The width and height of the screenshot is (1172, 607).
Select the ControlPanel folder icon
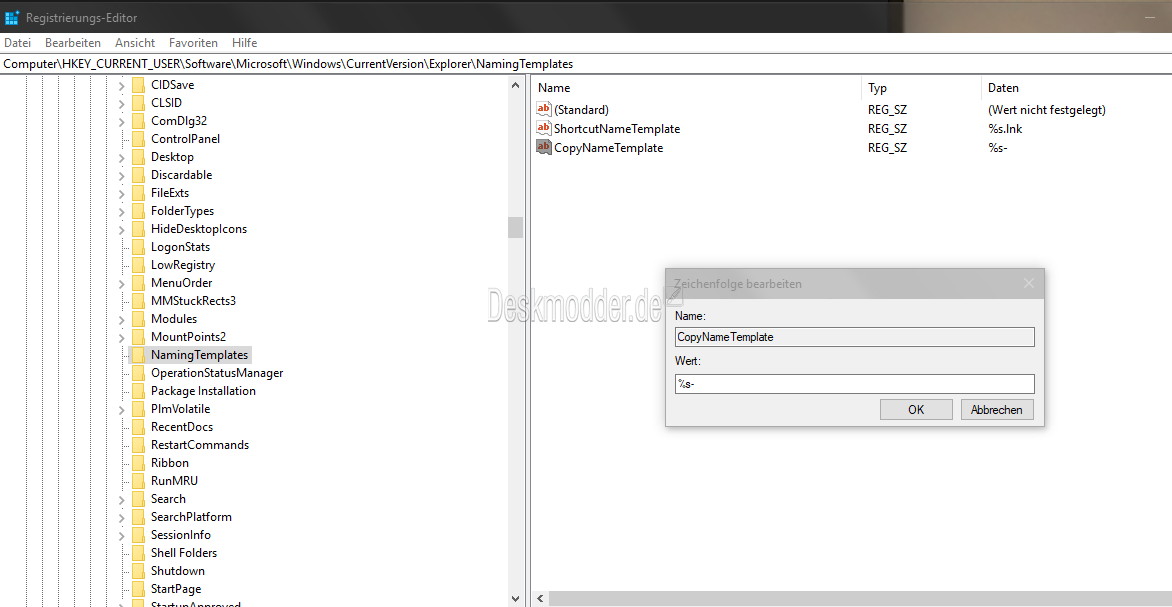point(138,138)
